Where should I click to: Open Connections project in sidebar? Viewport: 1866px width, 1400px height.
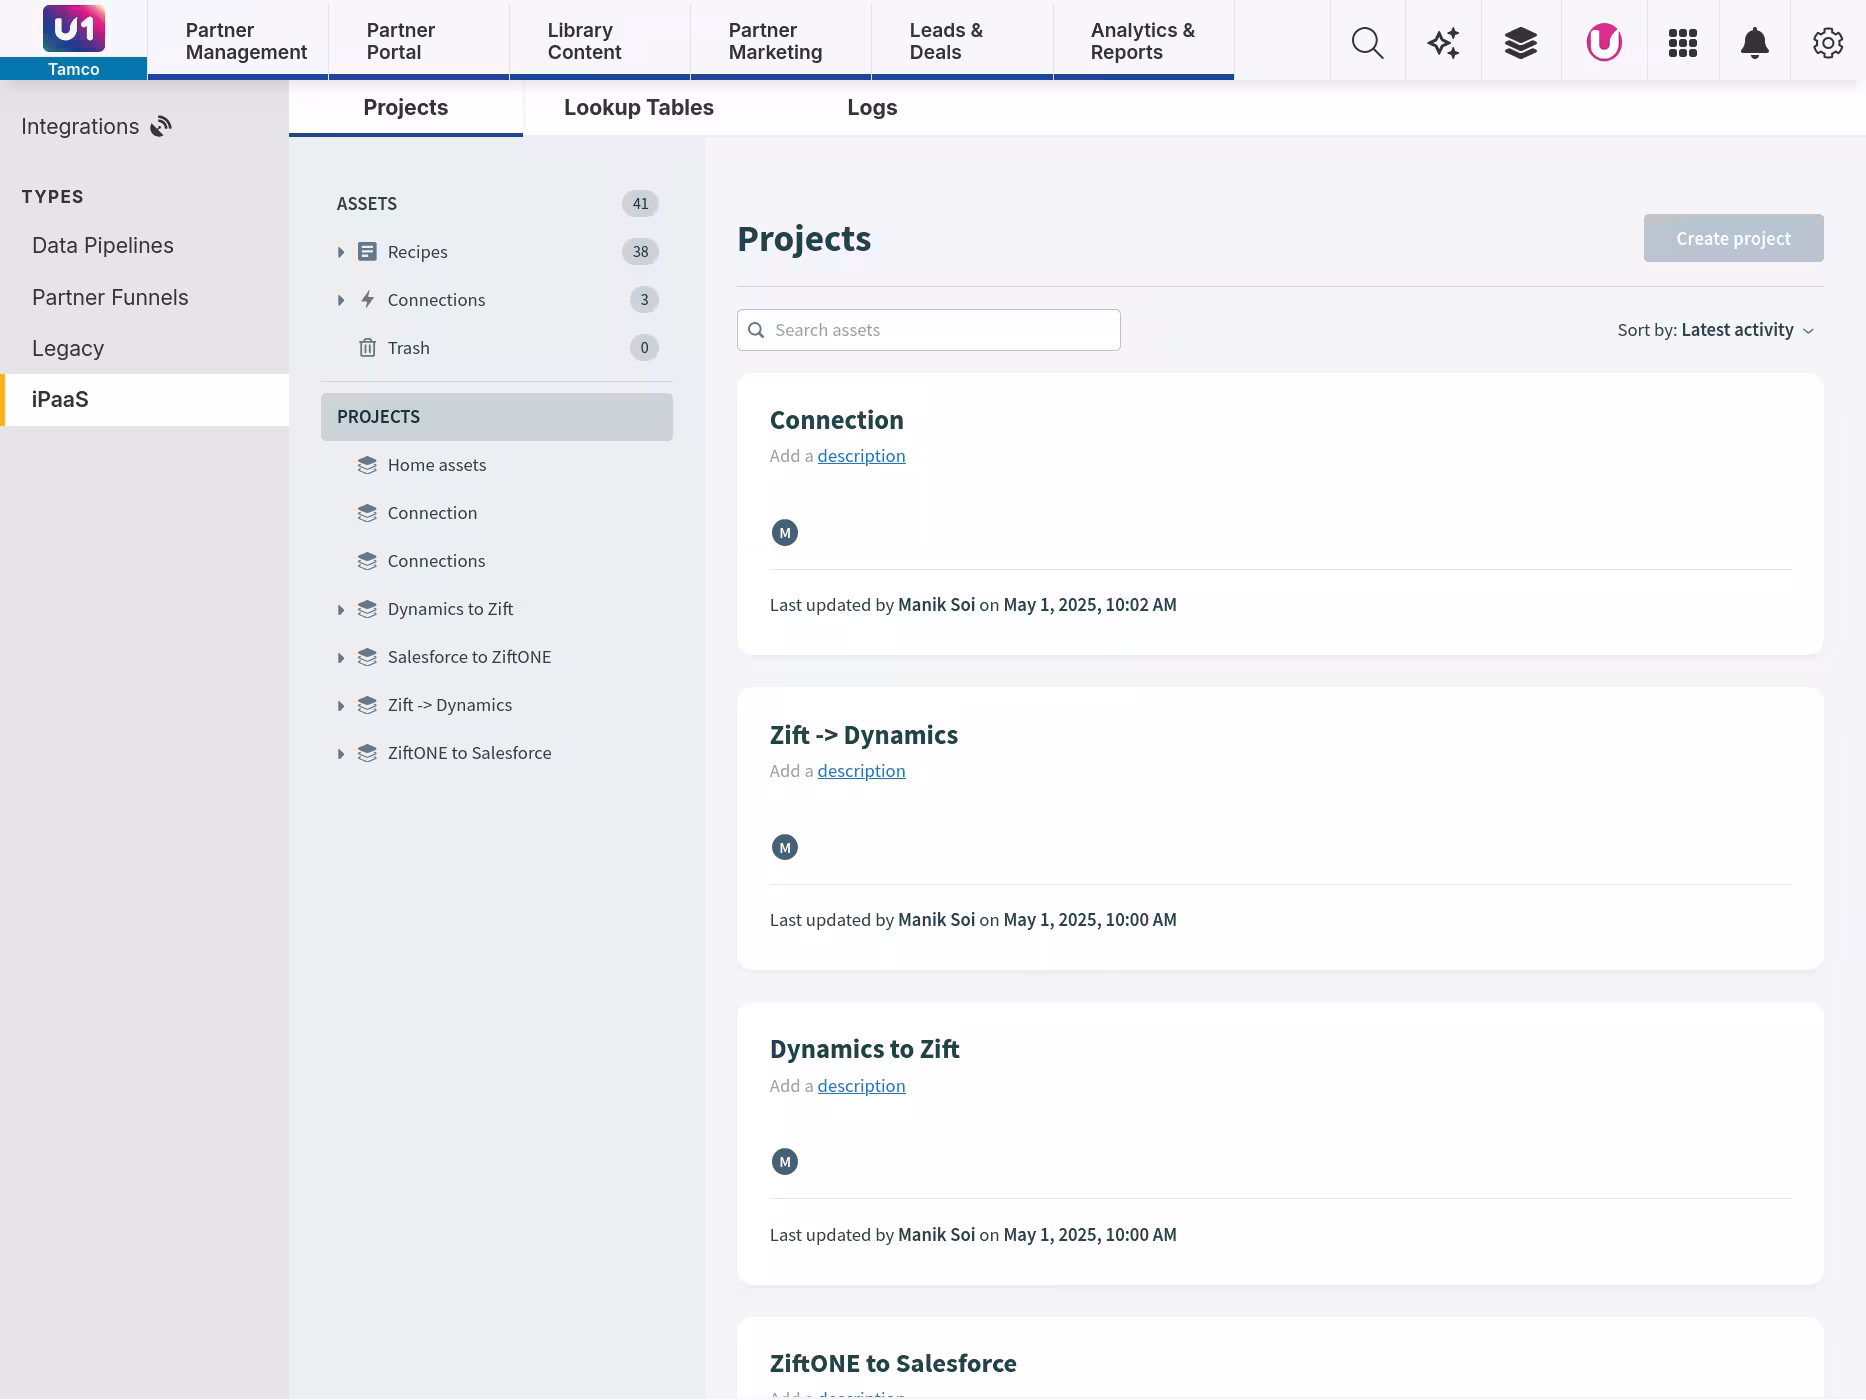[x=436, y=561]
